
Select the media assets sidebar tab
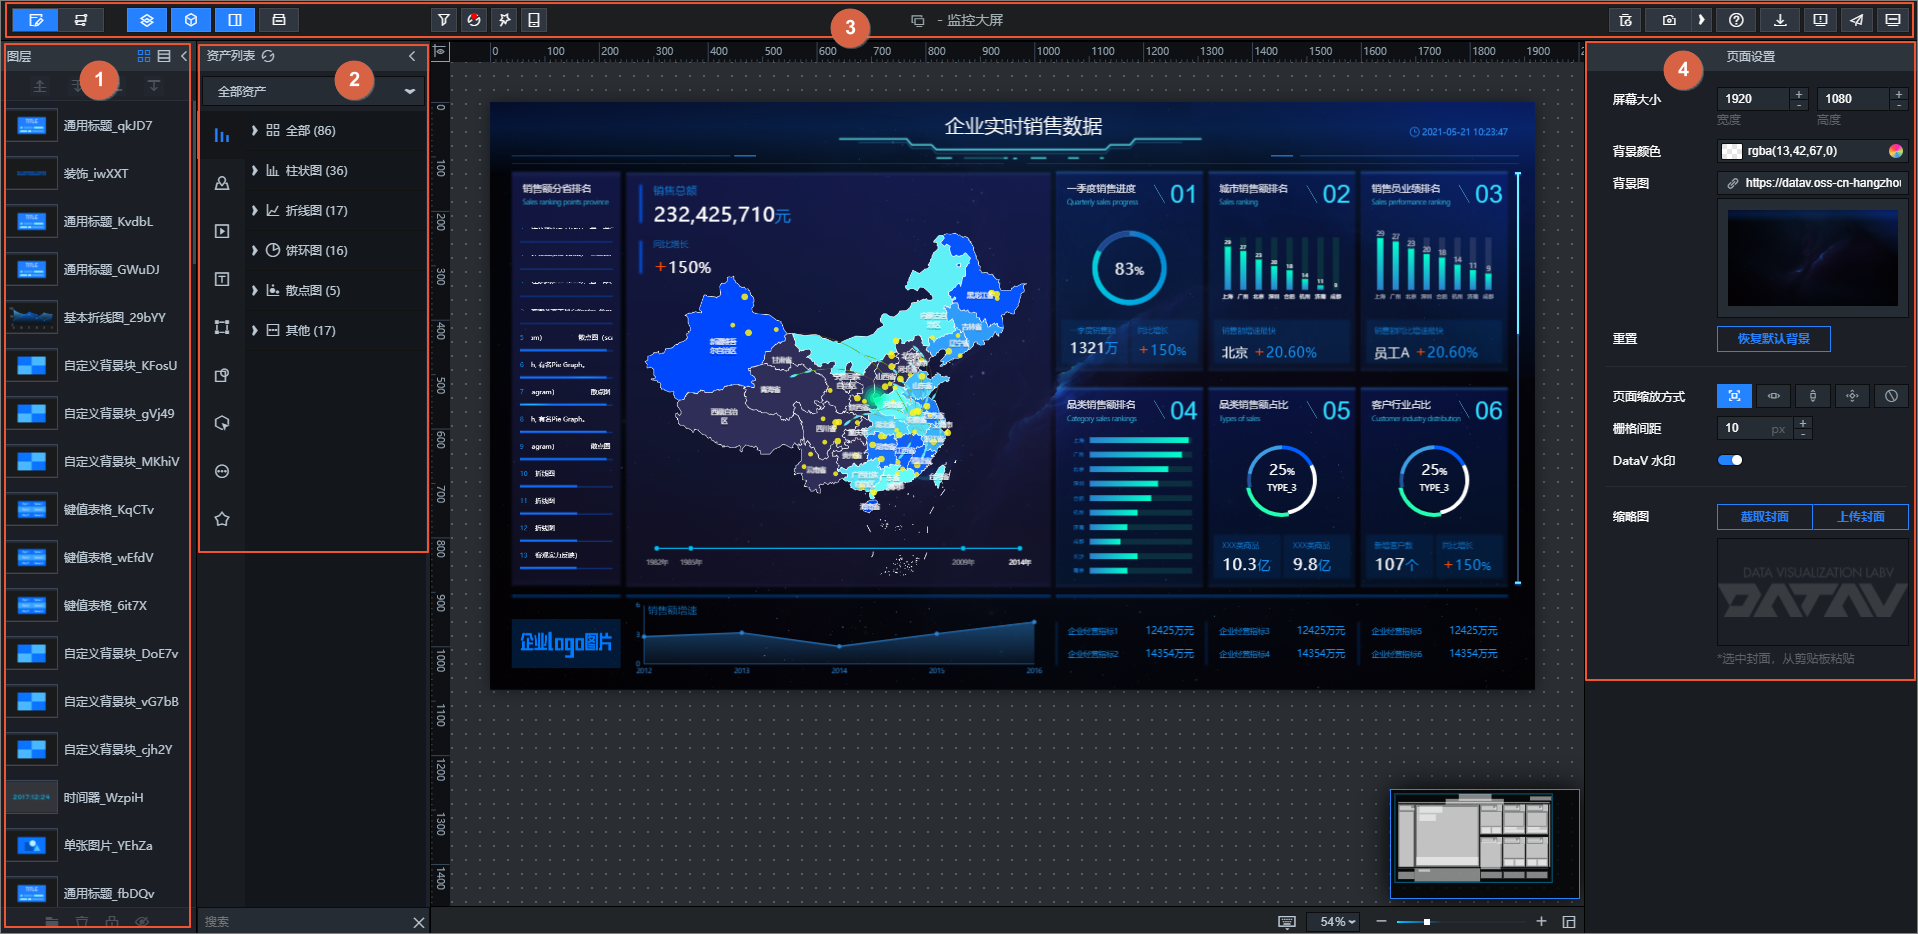point(222,231)
